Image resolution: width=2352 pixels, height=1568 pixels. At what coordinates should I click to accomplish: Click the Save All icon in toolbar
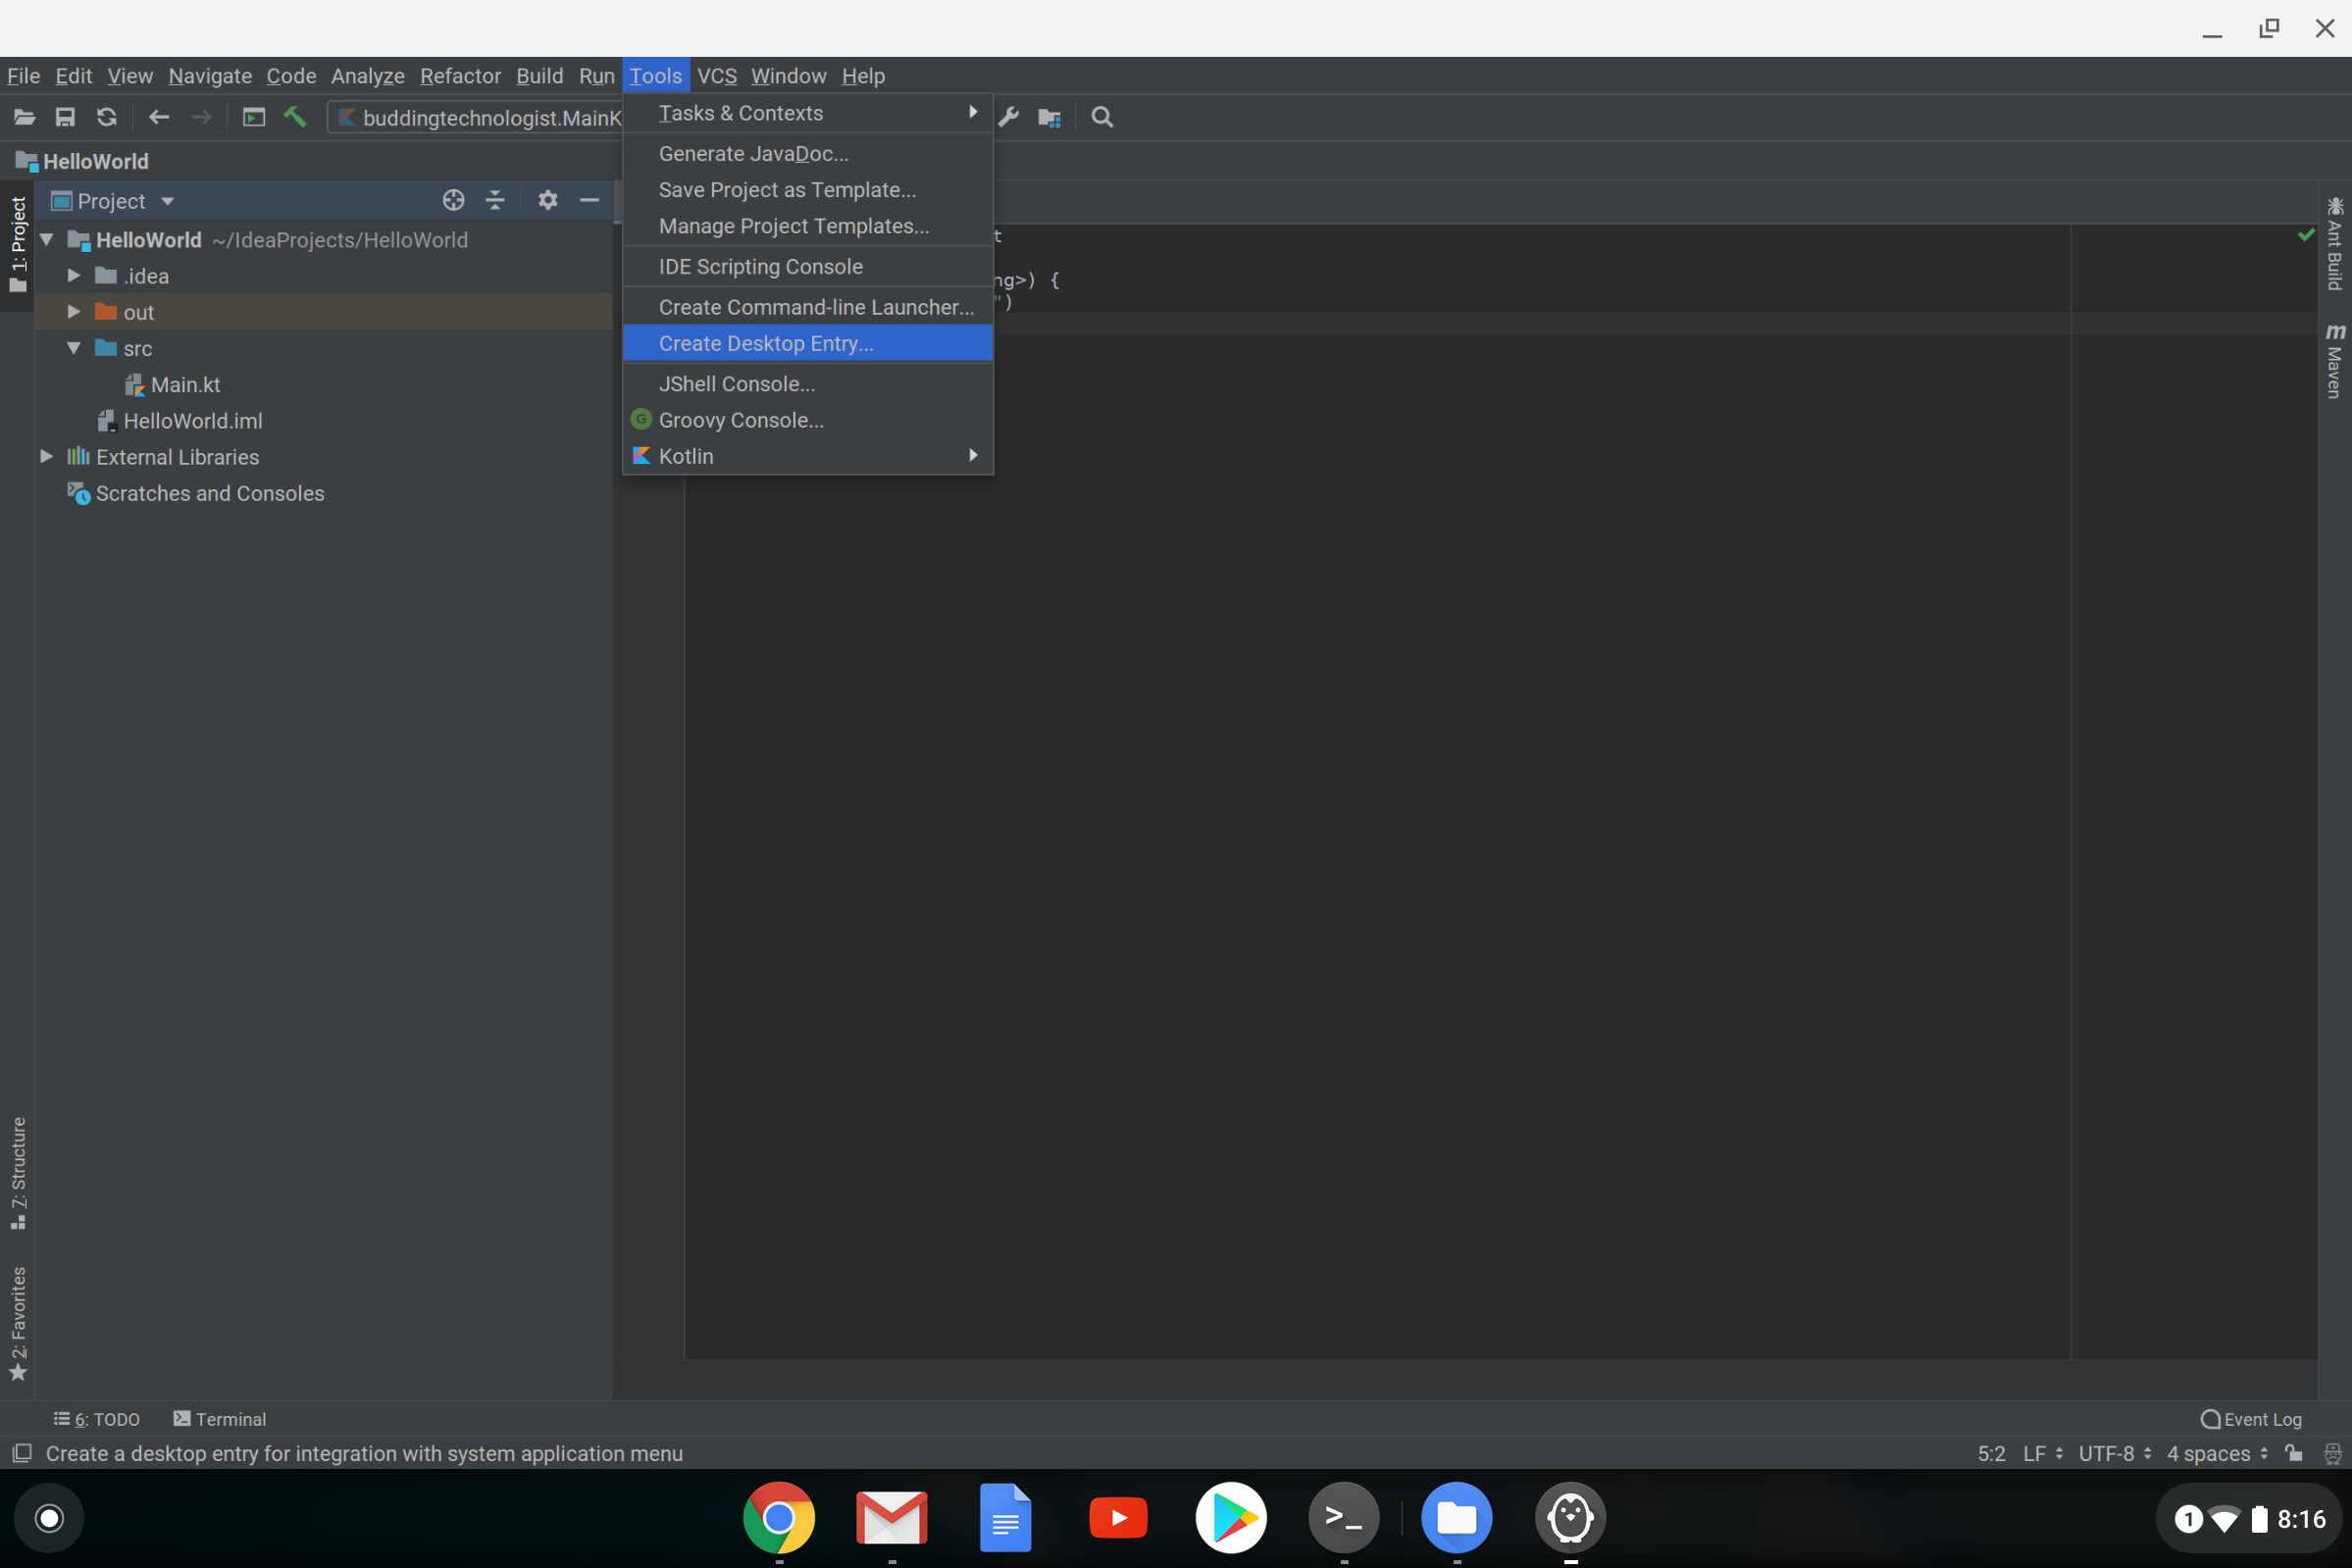[65, 117]
